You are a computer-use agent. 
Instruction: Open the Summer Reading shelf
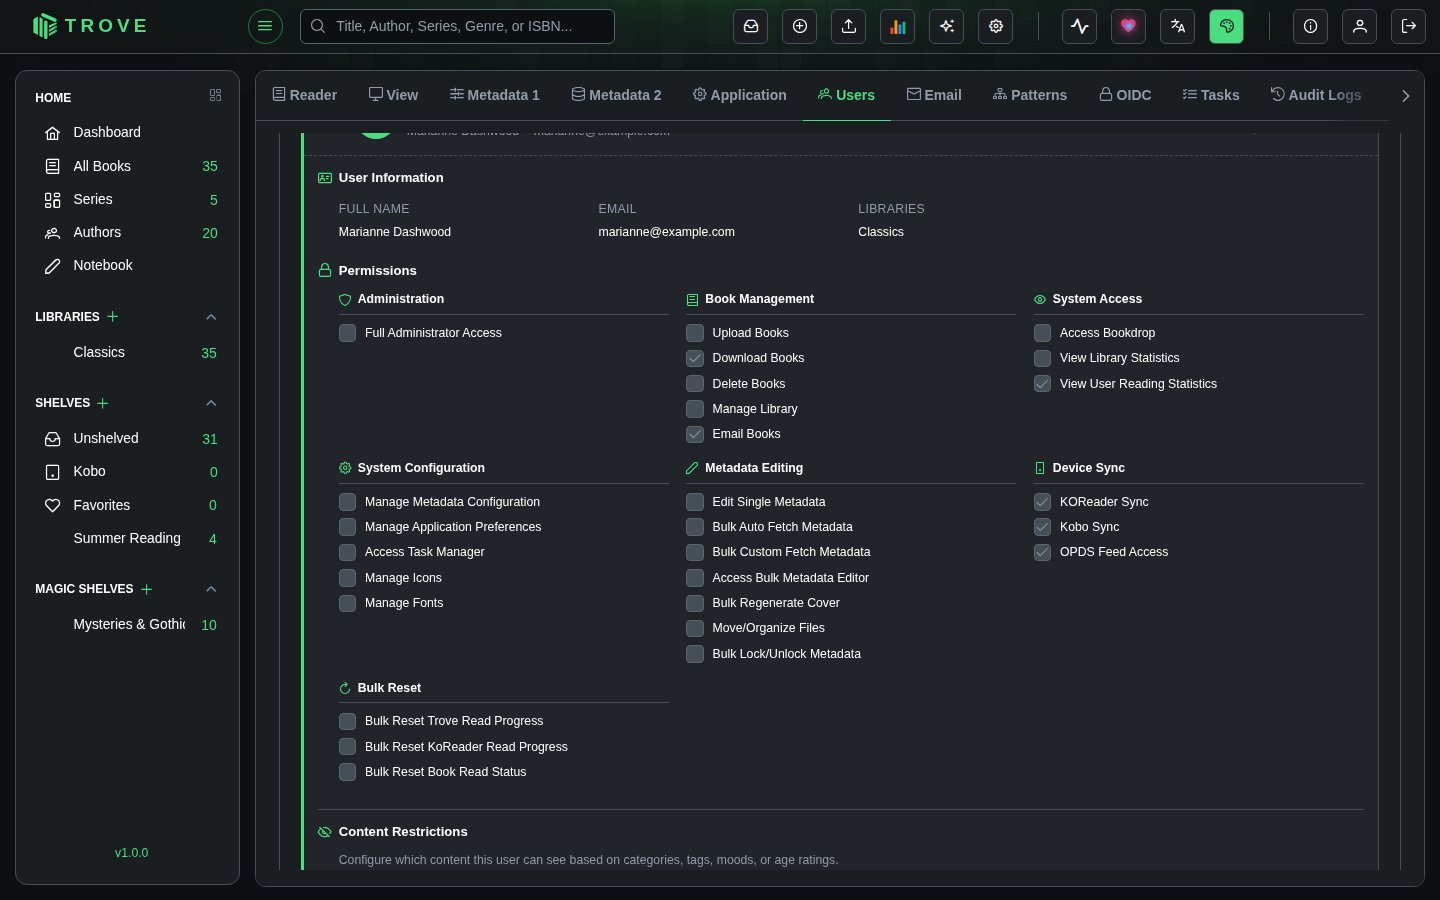pos(127,538)
